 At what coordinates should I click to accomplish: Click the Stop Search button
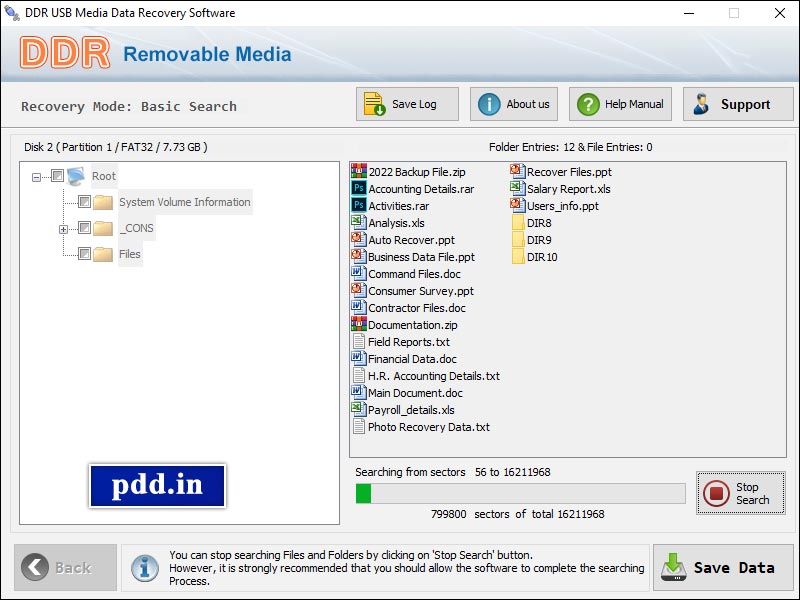point(740,492)
